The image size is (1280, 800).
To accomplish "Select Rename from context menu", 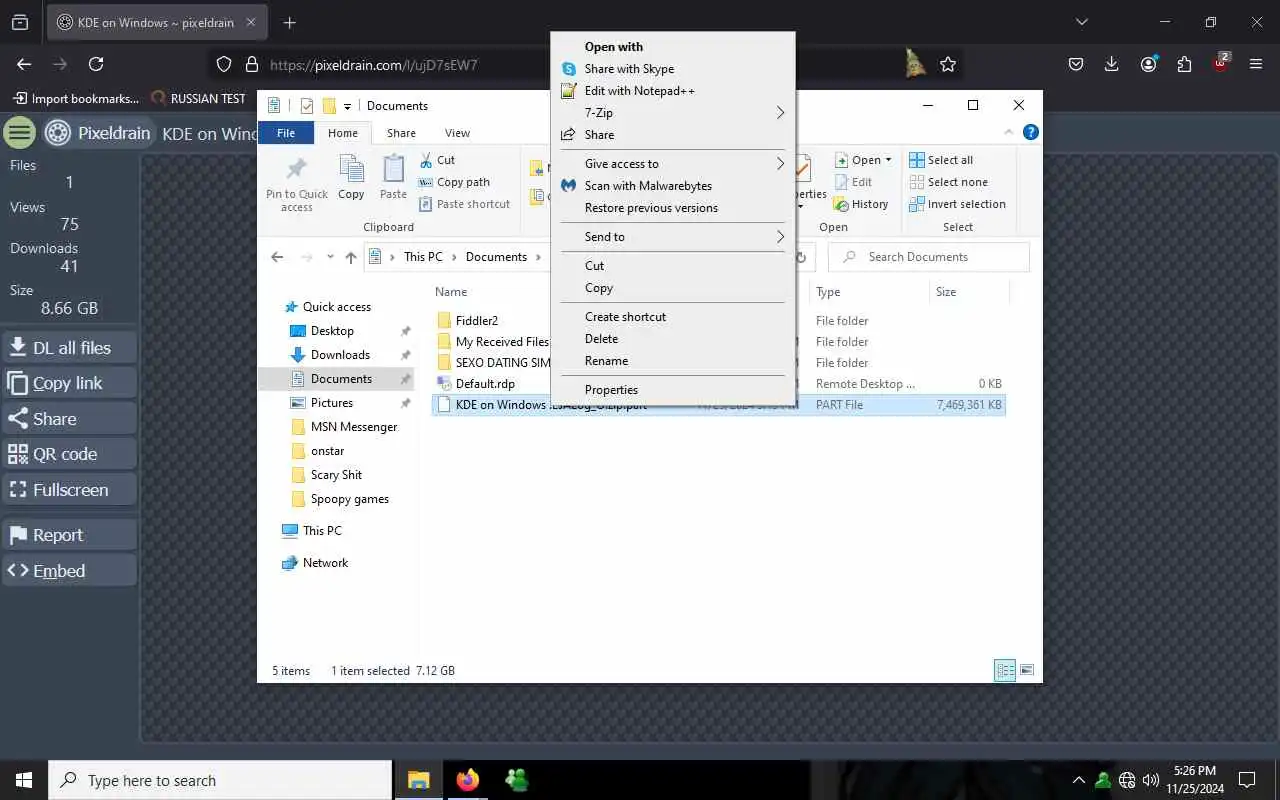I will pos(673,361).
